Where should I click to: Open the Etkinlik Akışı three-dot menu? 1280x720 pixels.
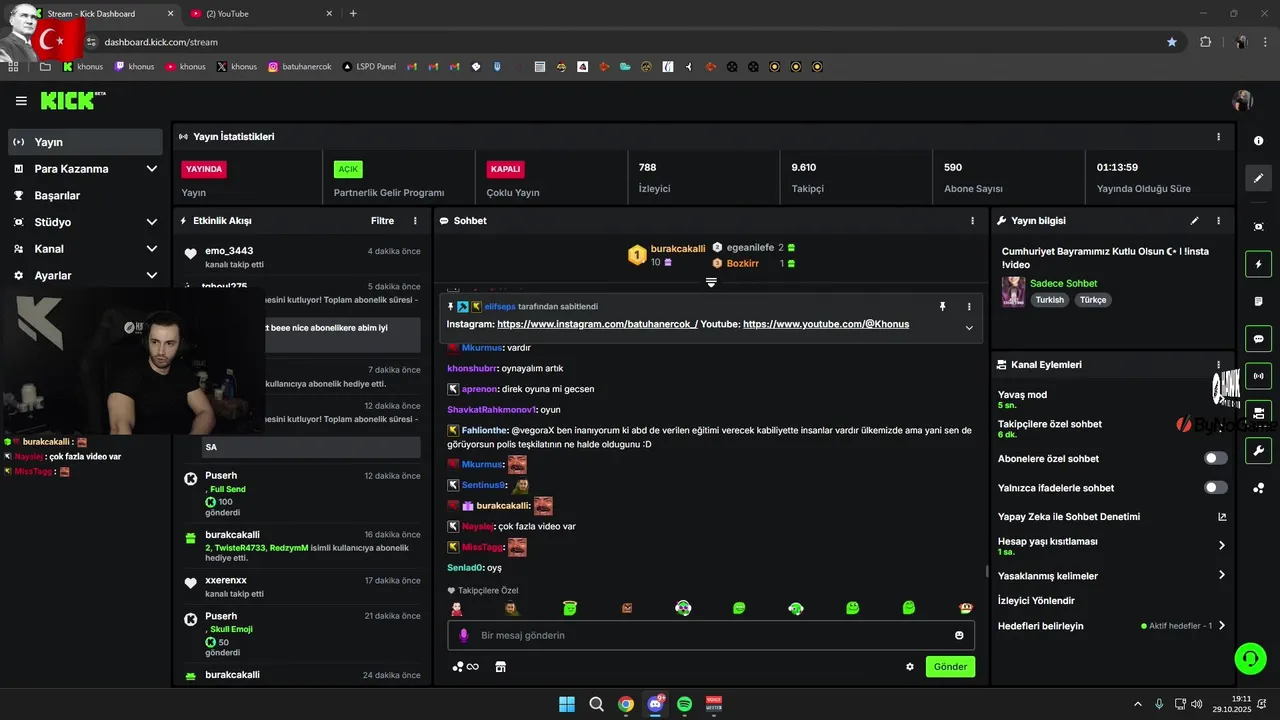tap(415, 221)
